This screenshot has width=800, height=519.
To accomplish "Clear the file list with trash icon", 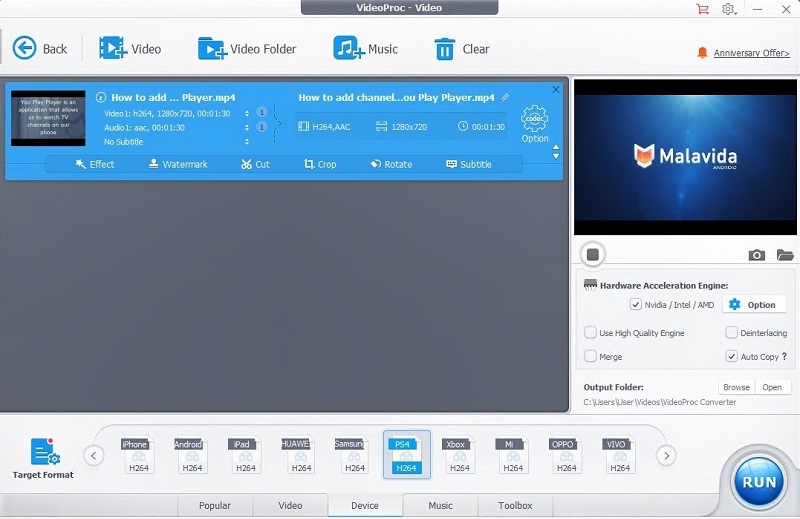I will pyautogui.click(x=461, y=49).
